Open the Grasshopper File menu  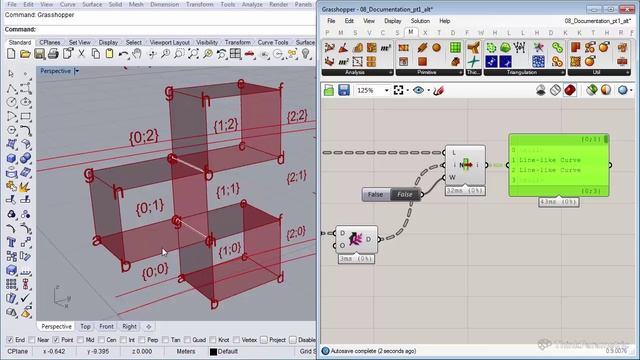(331, 21)
